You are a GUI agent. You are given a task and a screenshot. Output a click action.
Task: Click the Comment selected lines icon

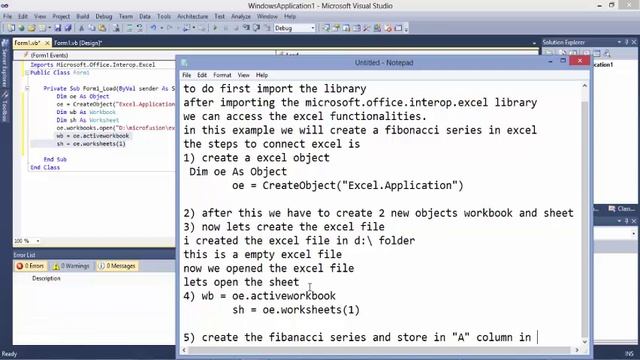[x=129, y=28]
